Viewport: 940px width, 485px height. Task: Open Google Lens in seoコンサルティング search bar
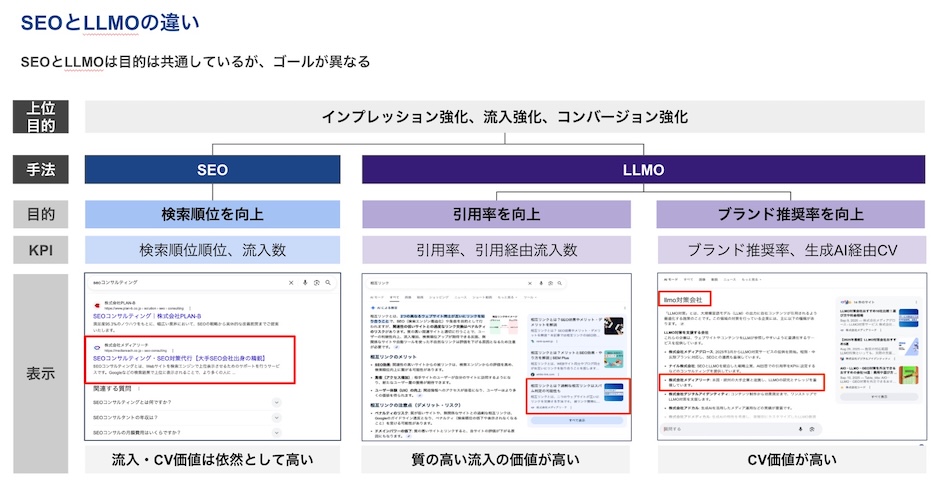click(317, 282)
